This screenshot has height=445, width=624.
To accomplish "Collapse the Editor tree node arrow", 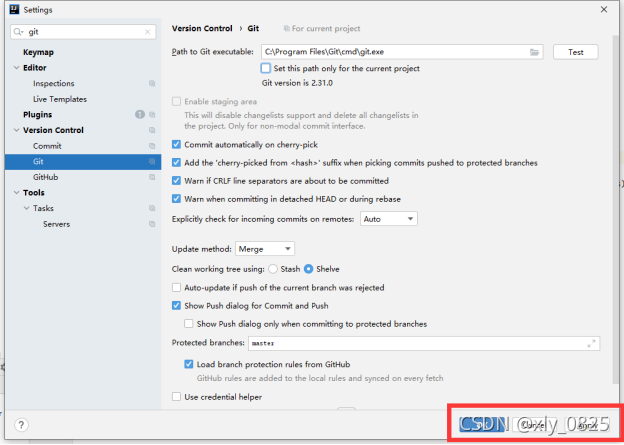I will [x=16, y=68].
